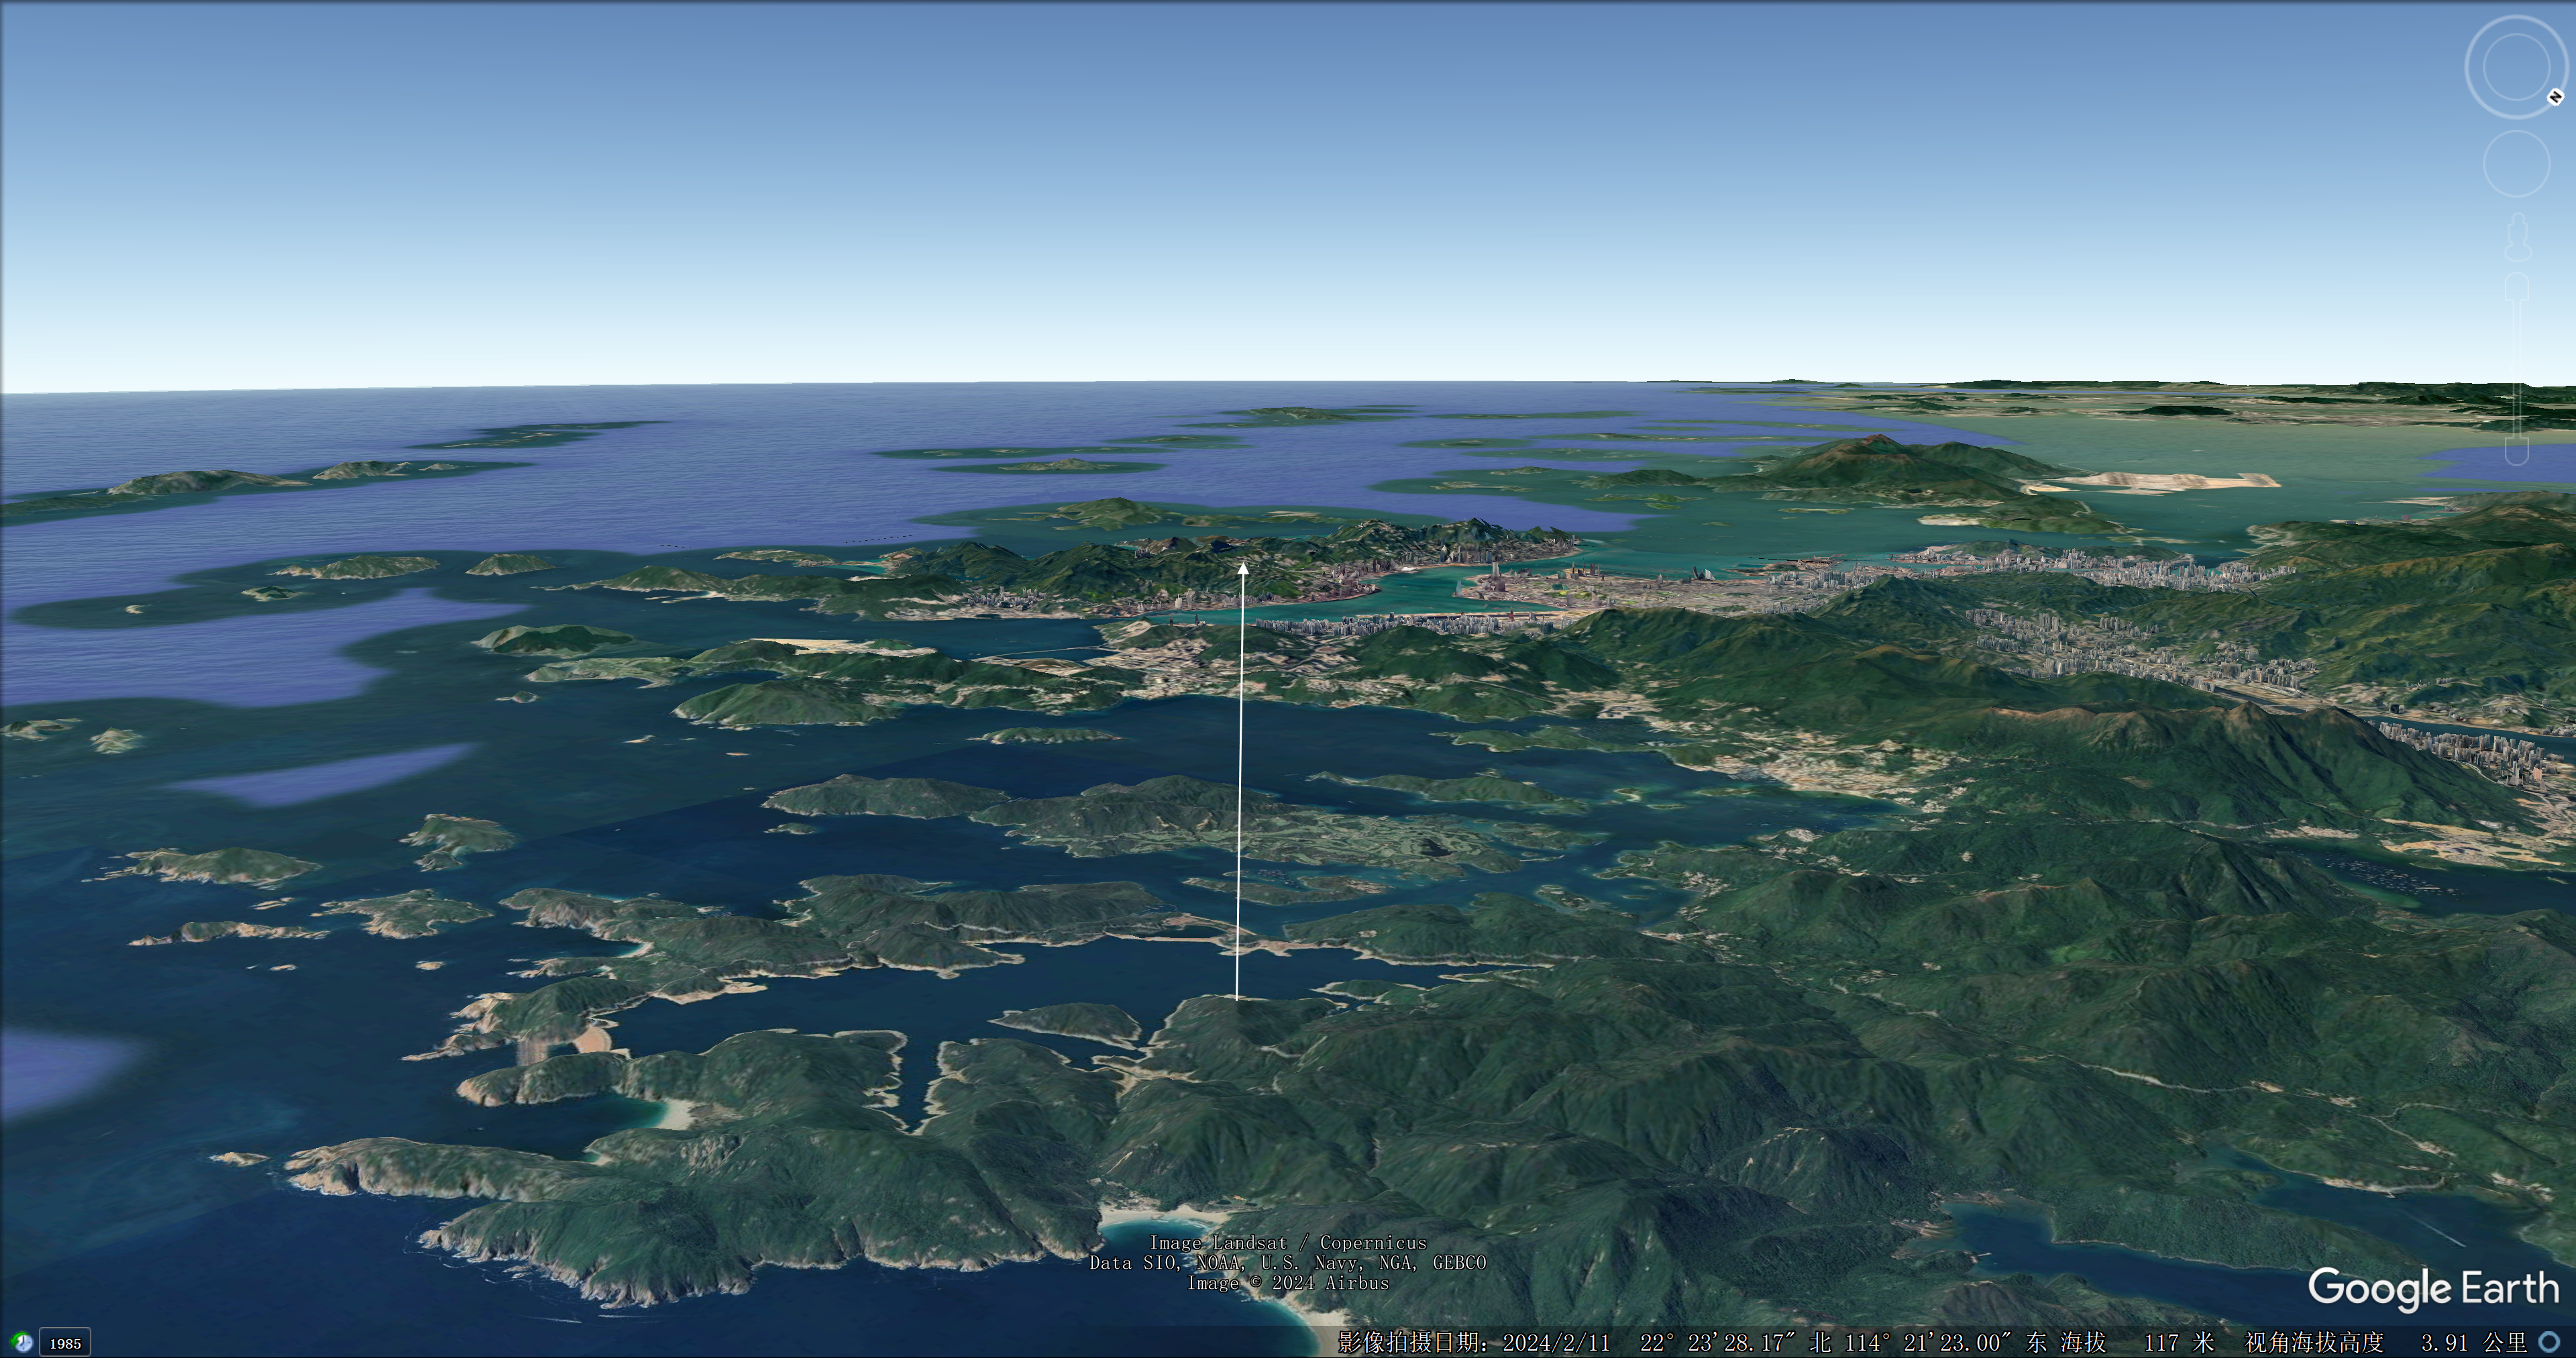Image resolution: width=2576 pixels, height=1358 pixels.
Task: Click the look-around joystick center
Action: [x=2517, y=67]
